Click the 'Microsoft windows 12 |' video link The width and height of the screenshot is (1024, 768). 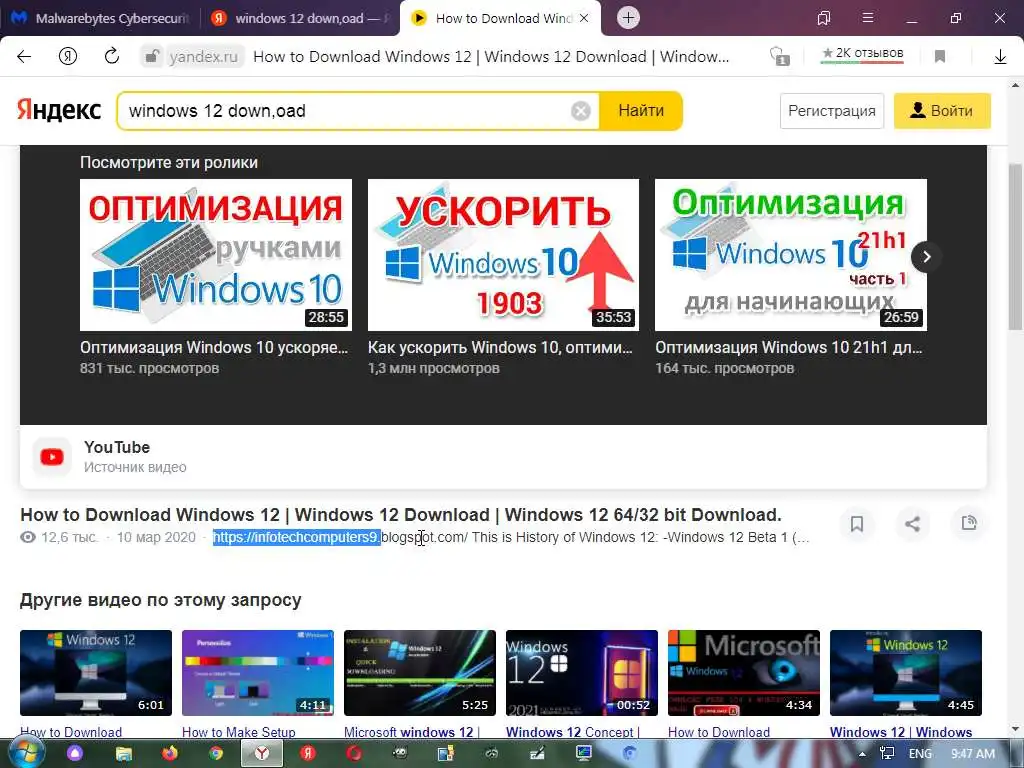click(x=411, y=732)
